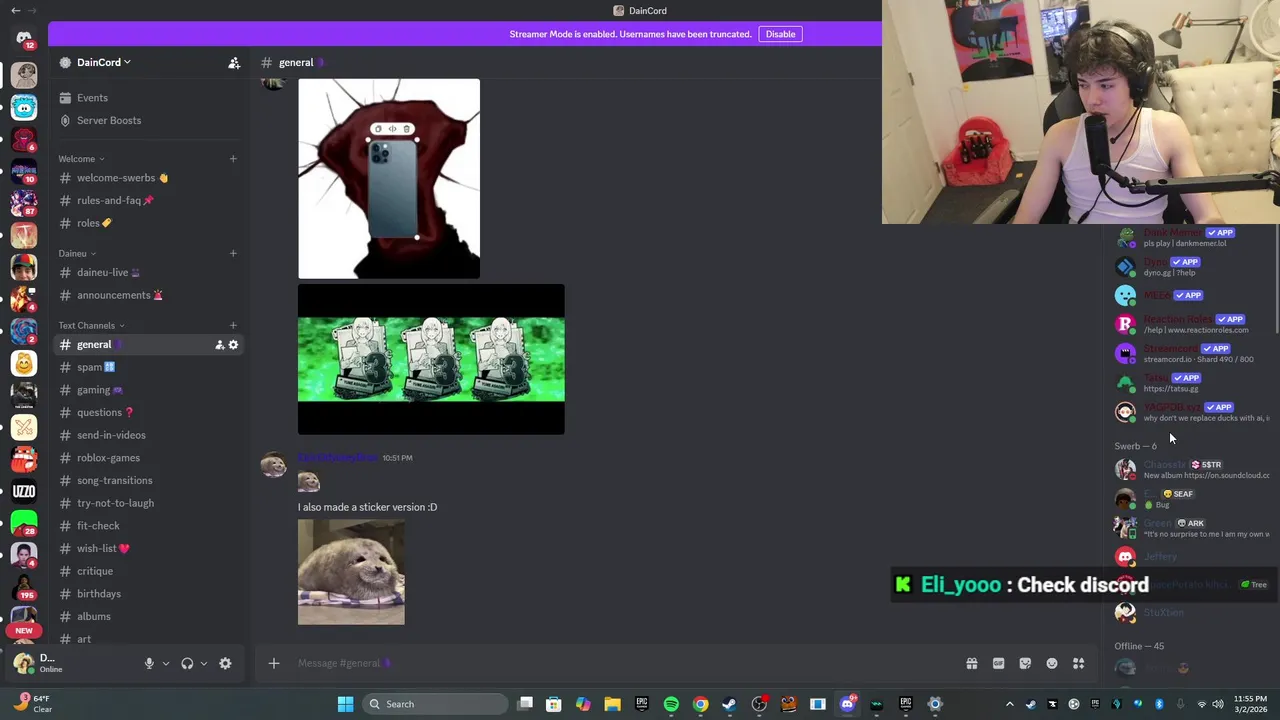Open the green anime GIF thumbnail

point(431,359)
